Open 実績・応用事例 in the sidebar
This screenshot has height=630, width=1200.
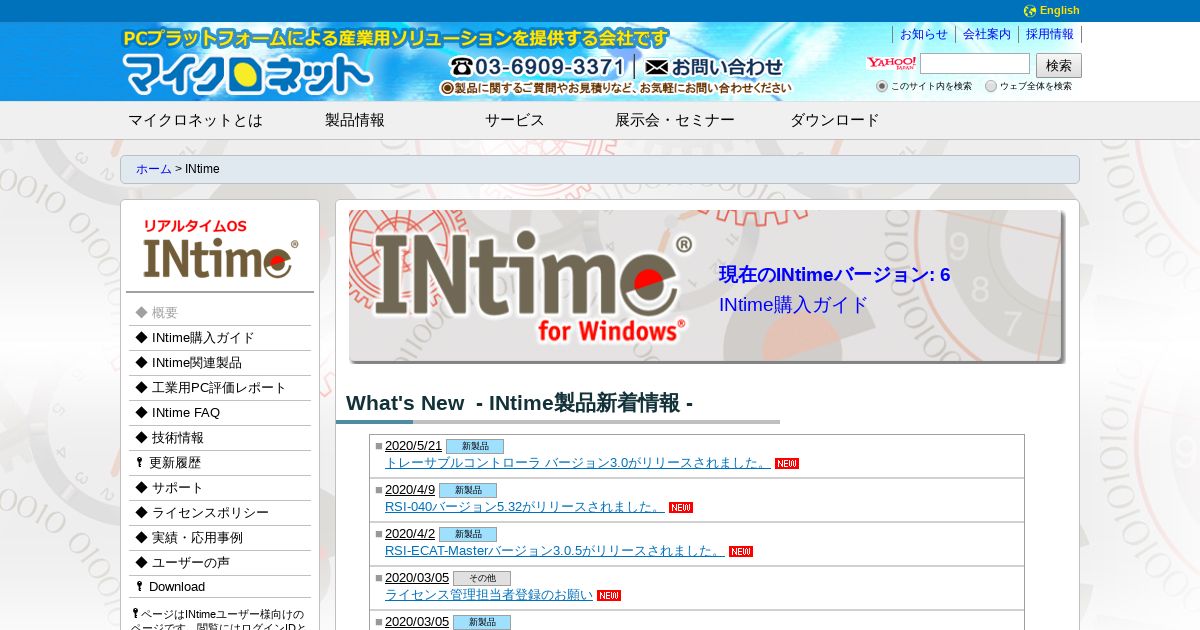point(220,538)
